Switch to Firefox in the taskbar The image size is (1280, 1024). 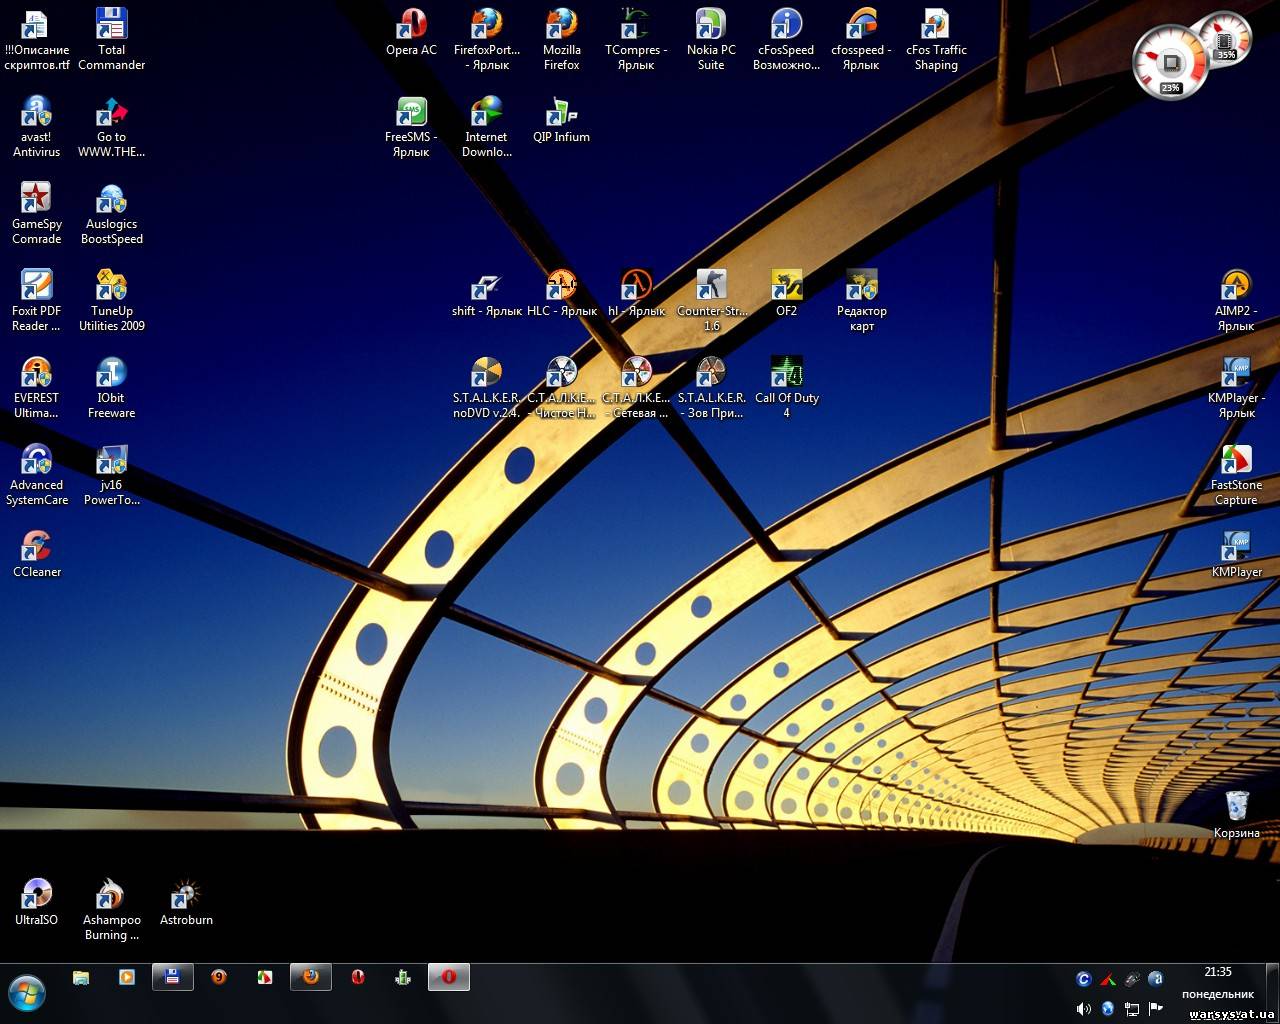311,977
